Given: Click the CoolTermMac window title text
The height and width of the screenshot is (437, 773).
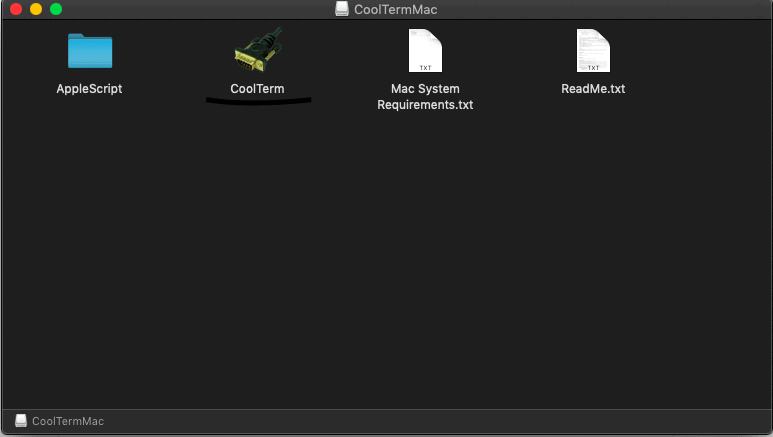Looking at the screenshot, I should [x=395, y=9].
